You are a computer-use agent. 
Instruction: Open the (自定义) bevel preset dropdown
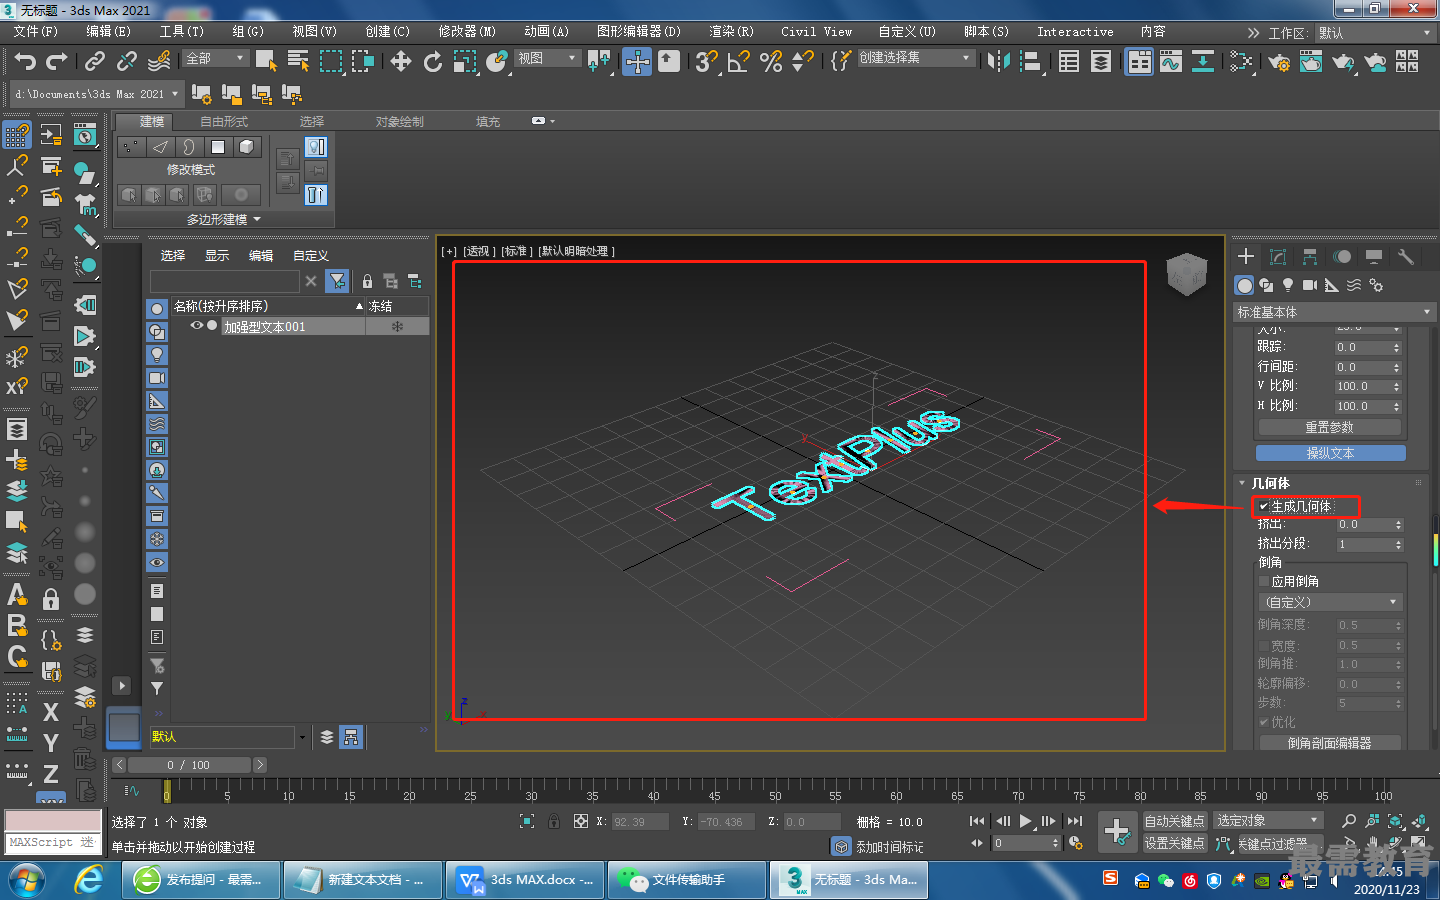click(1330, 602)
